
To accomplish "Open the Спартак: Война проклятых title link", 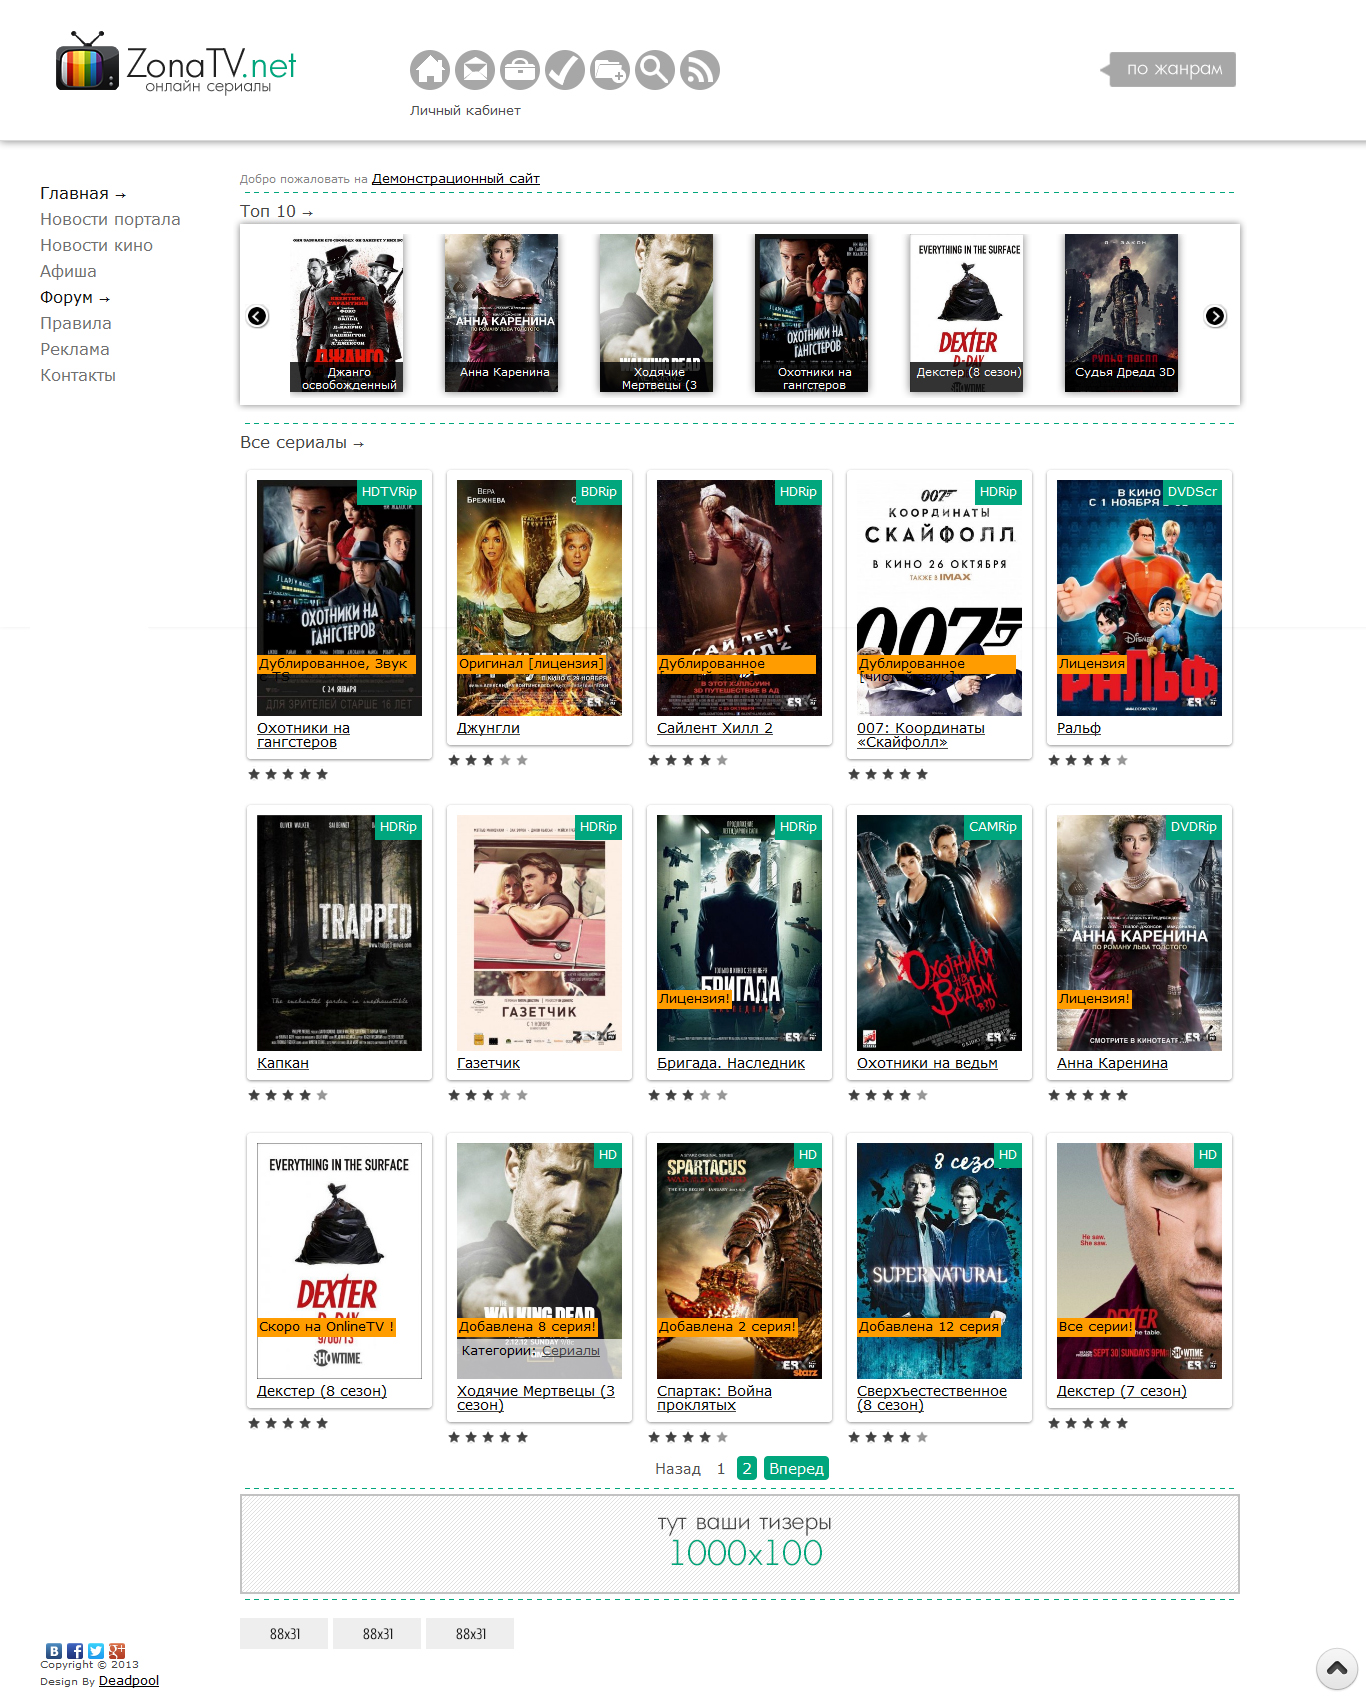I will (714, 1399).
